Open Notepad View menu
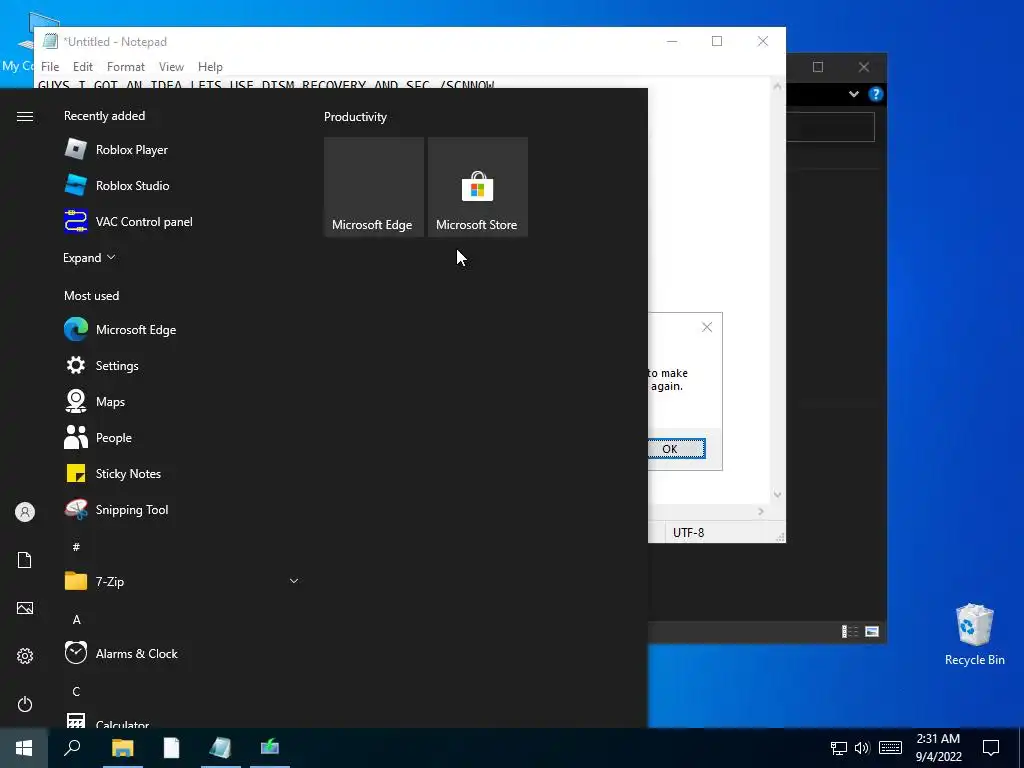This screenshot has height=768, width=1024. (171, 67)
